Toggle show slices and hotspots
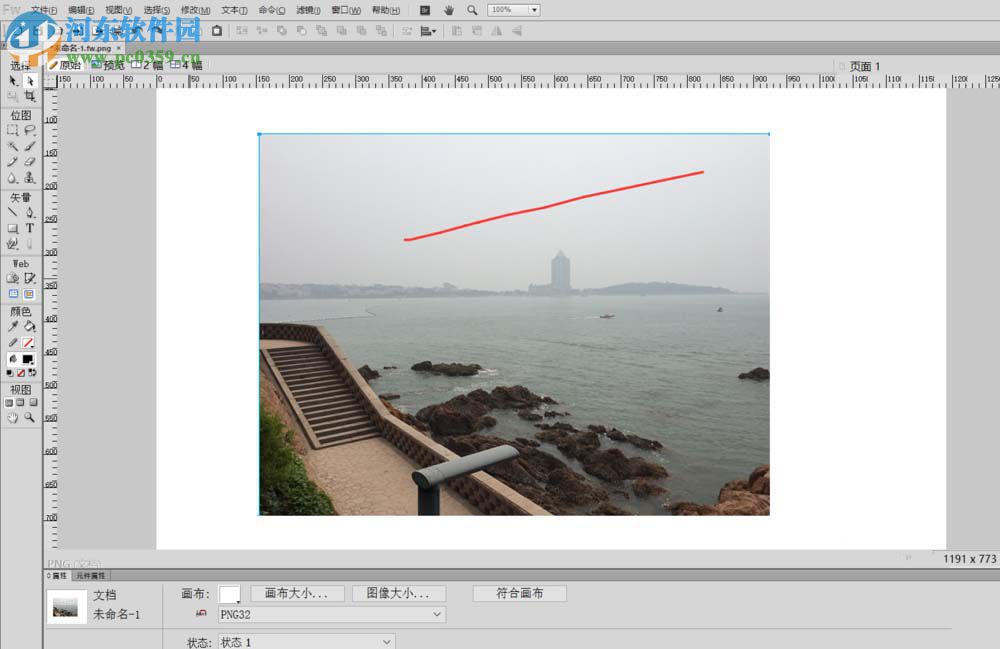 pos(29,294)
